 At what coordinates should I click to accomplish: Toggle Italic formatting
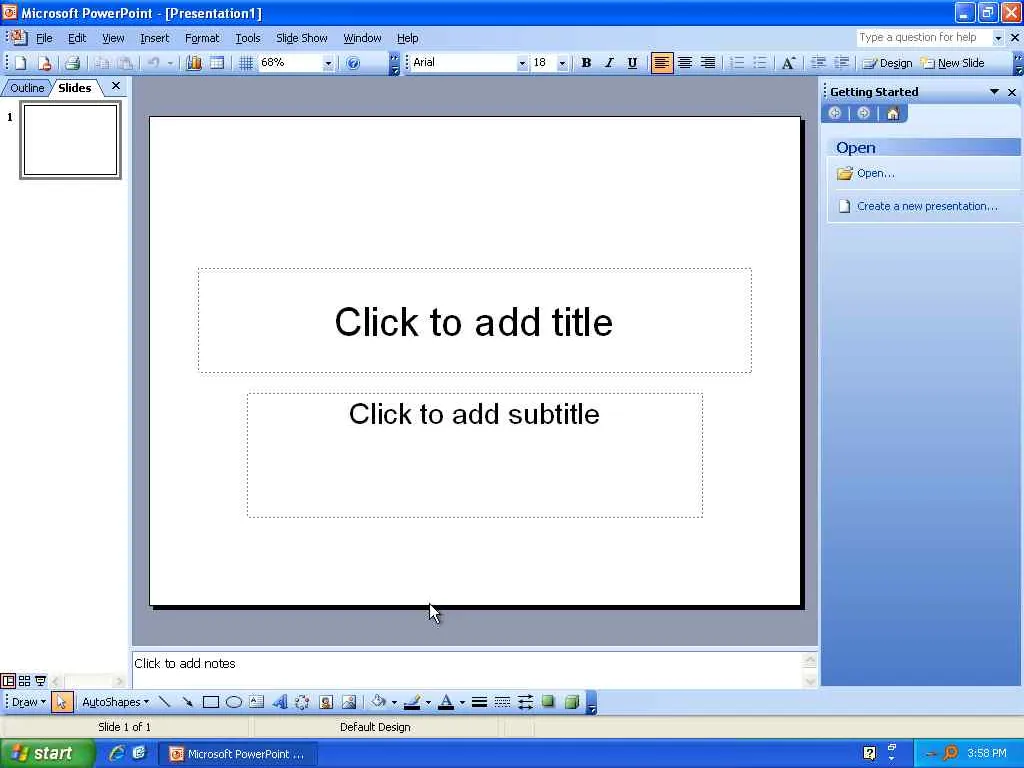click(x=609, y=63)
